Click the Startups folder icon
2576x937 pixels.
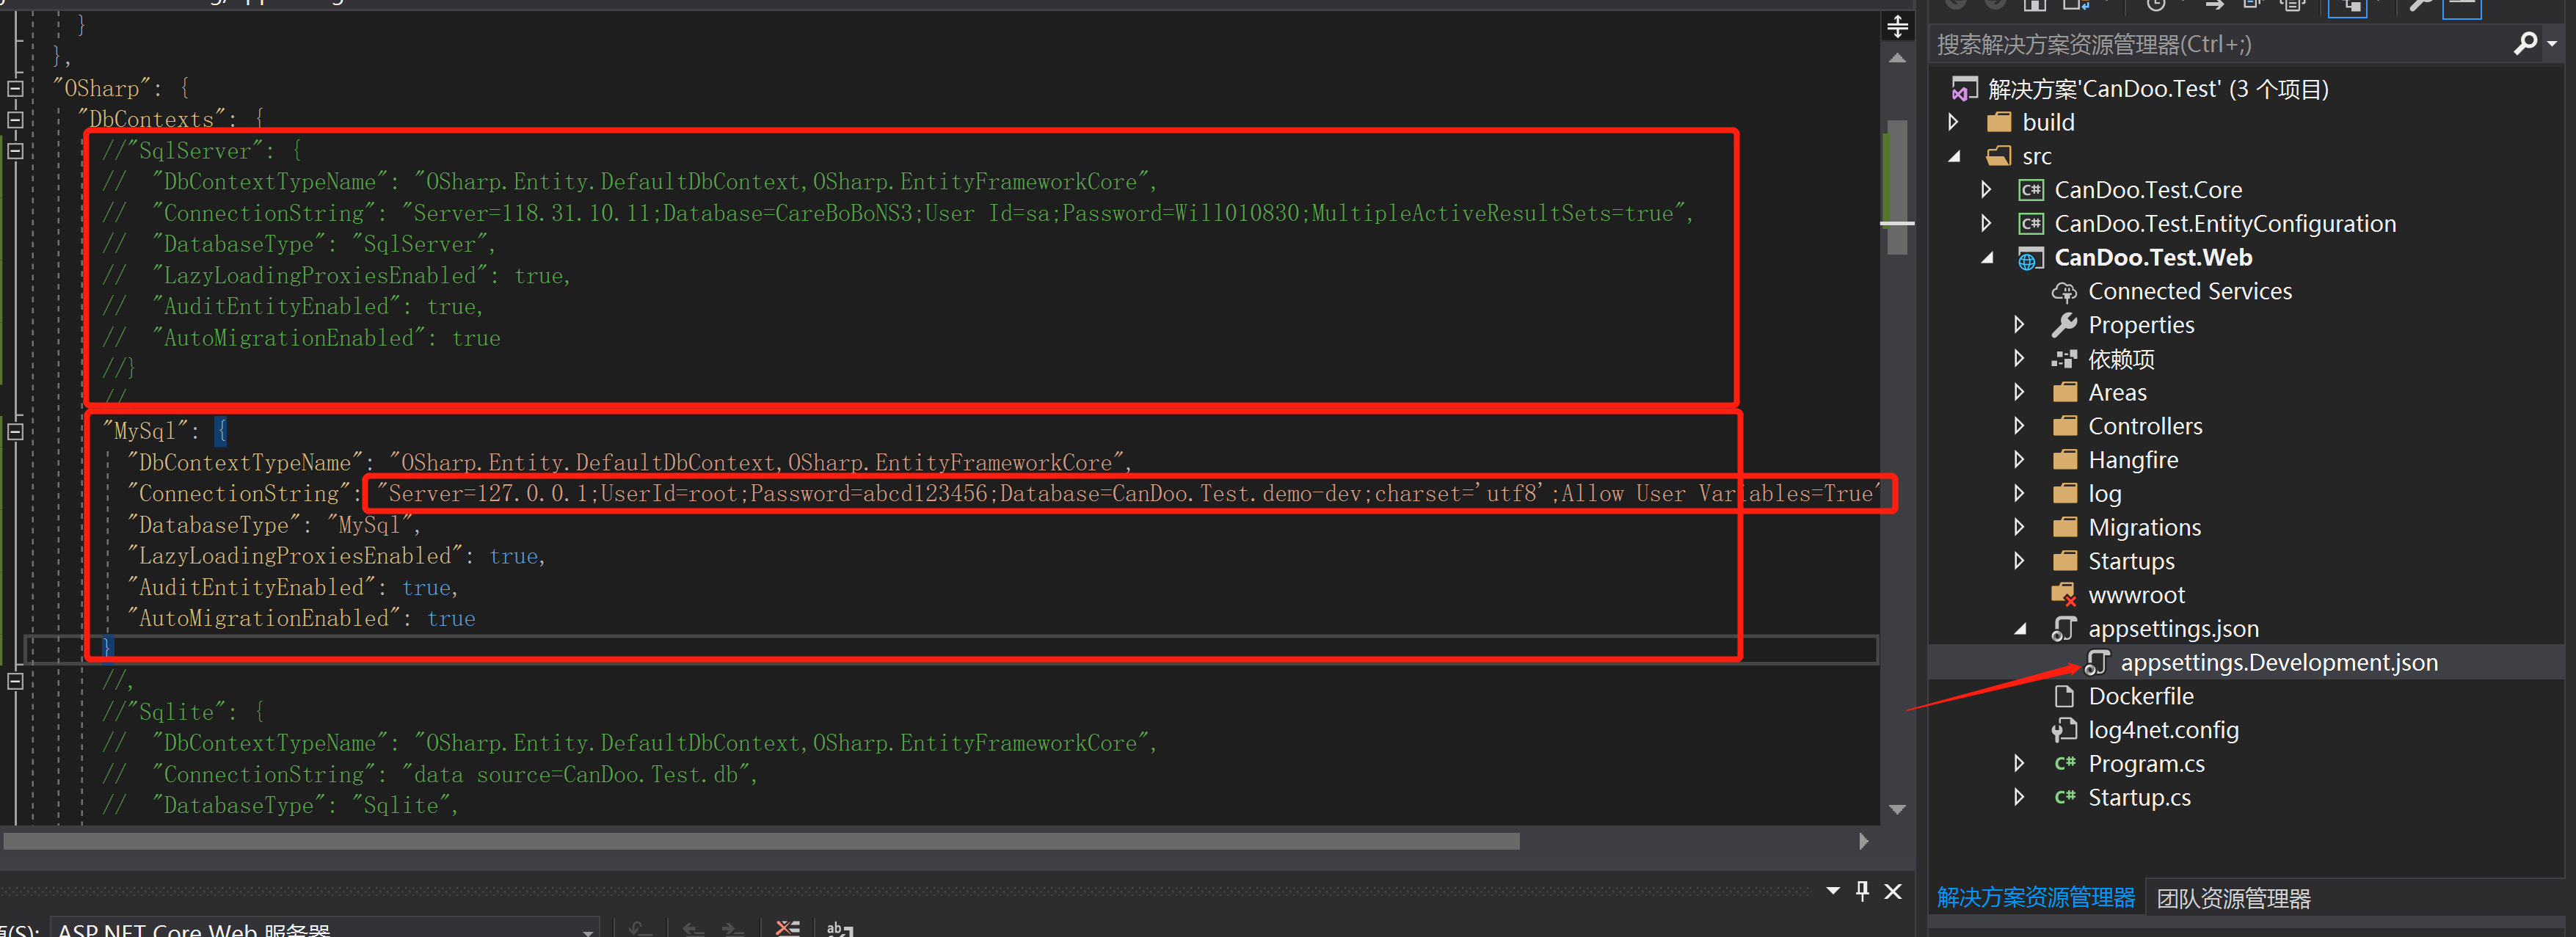(2065, 561)
